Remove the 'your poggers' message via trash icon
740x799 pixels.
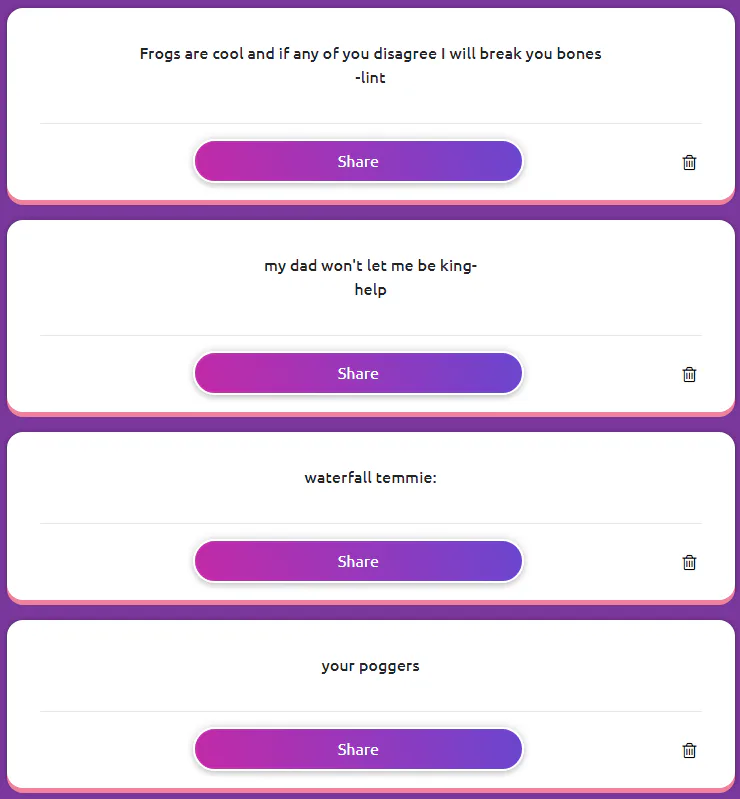point(689,750)
